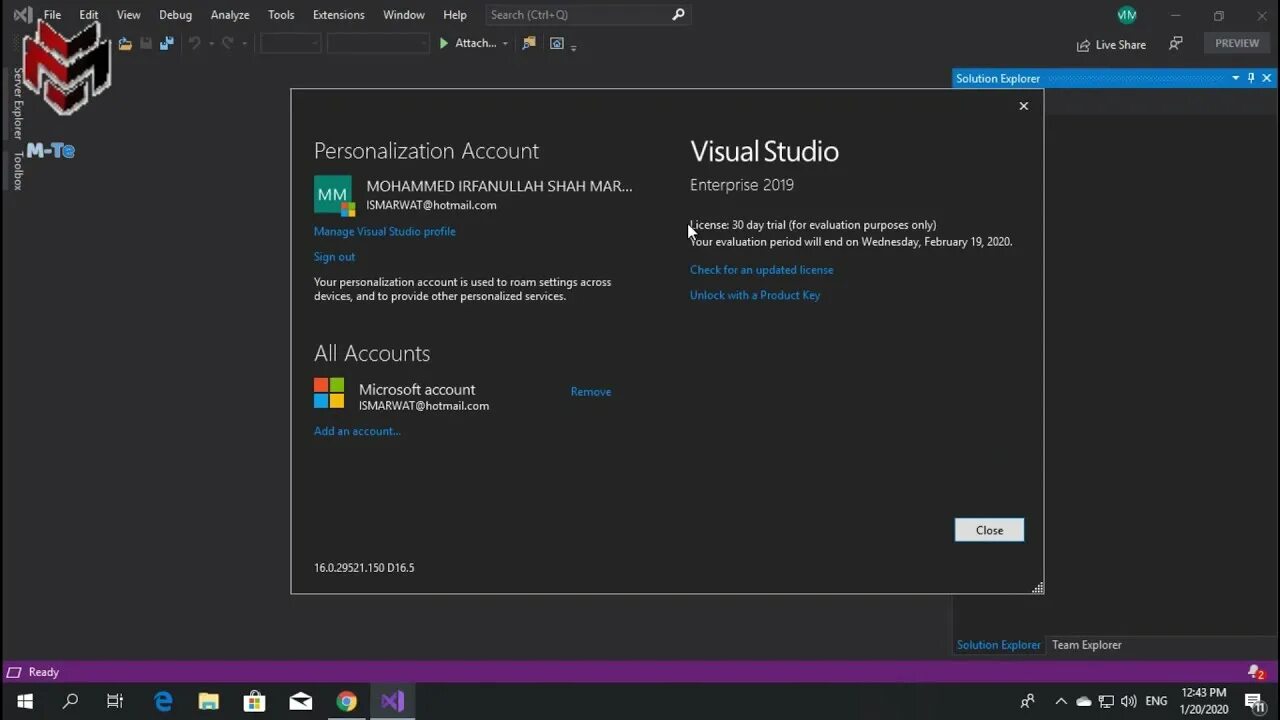Click the Redo arrow in toolbar

(228, 44)
